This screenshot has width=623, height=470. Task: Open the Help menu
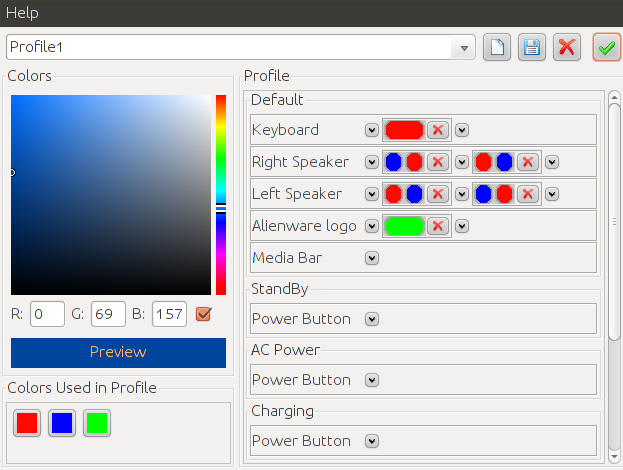pyautogui.click(x=22, y=13)
